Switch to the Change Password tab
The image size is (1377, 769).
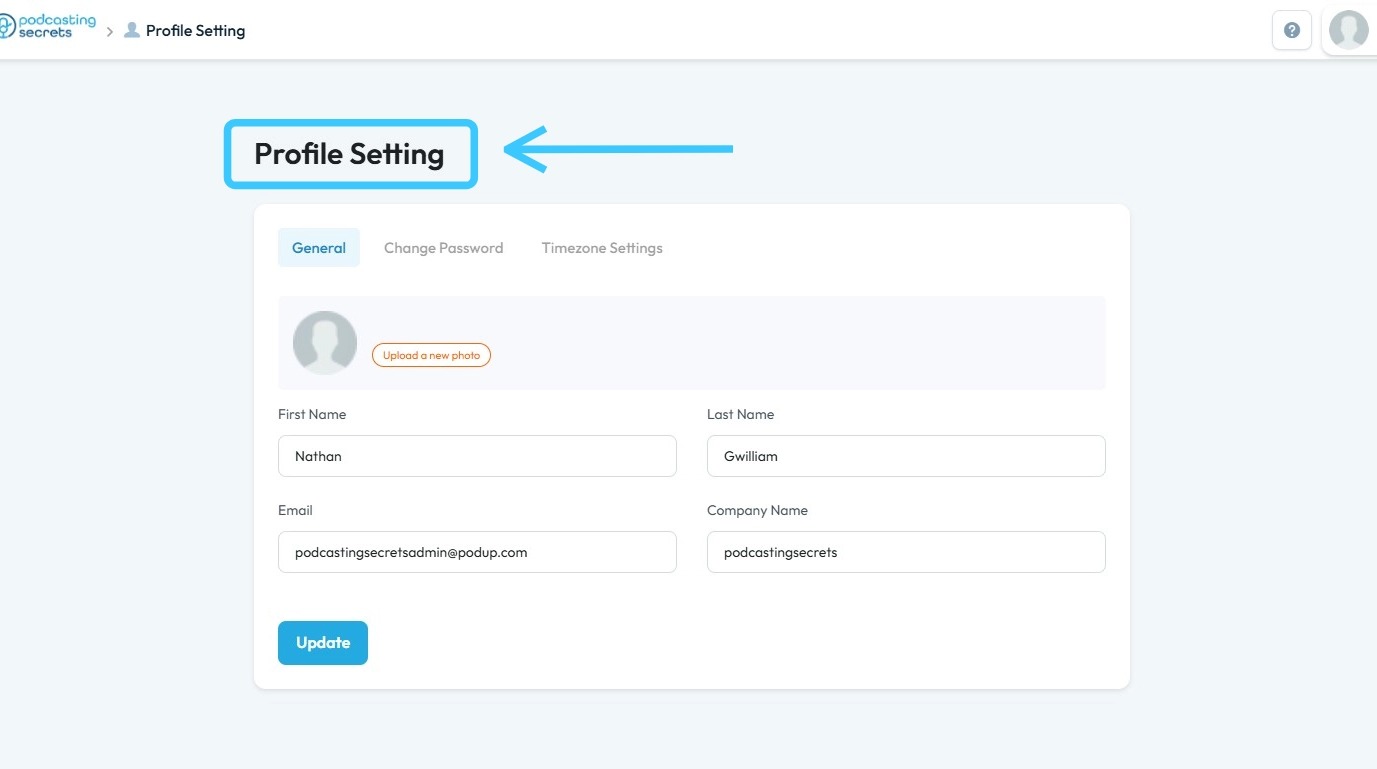coord(443,248)
